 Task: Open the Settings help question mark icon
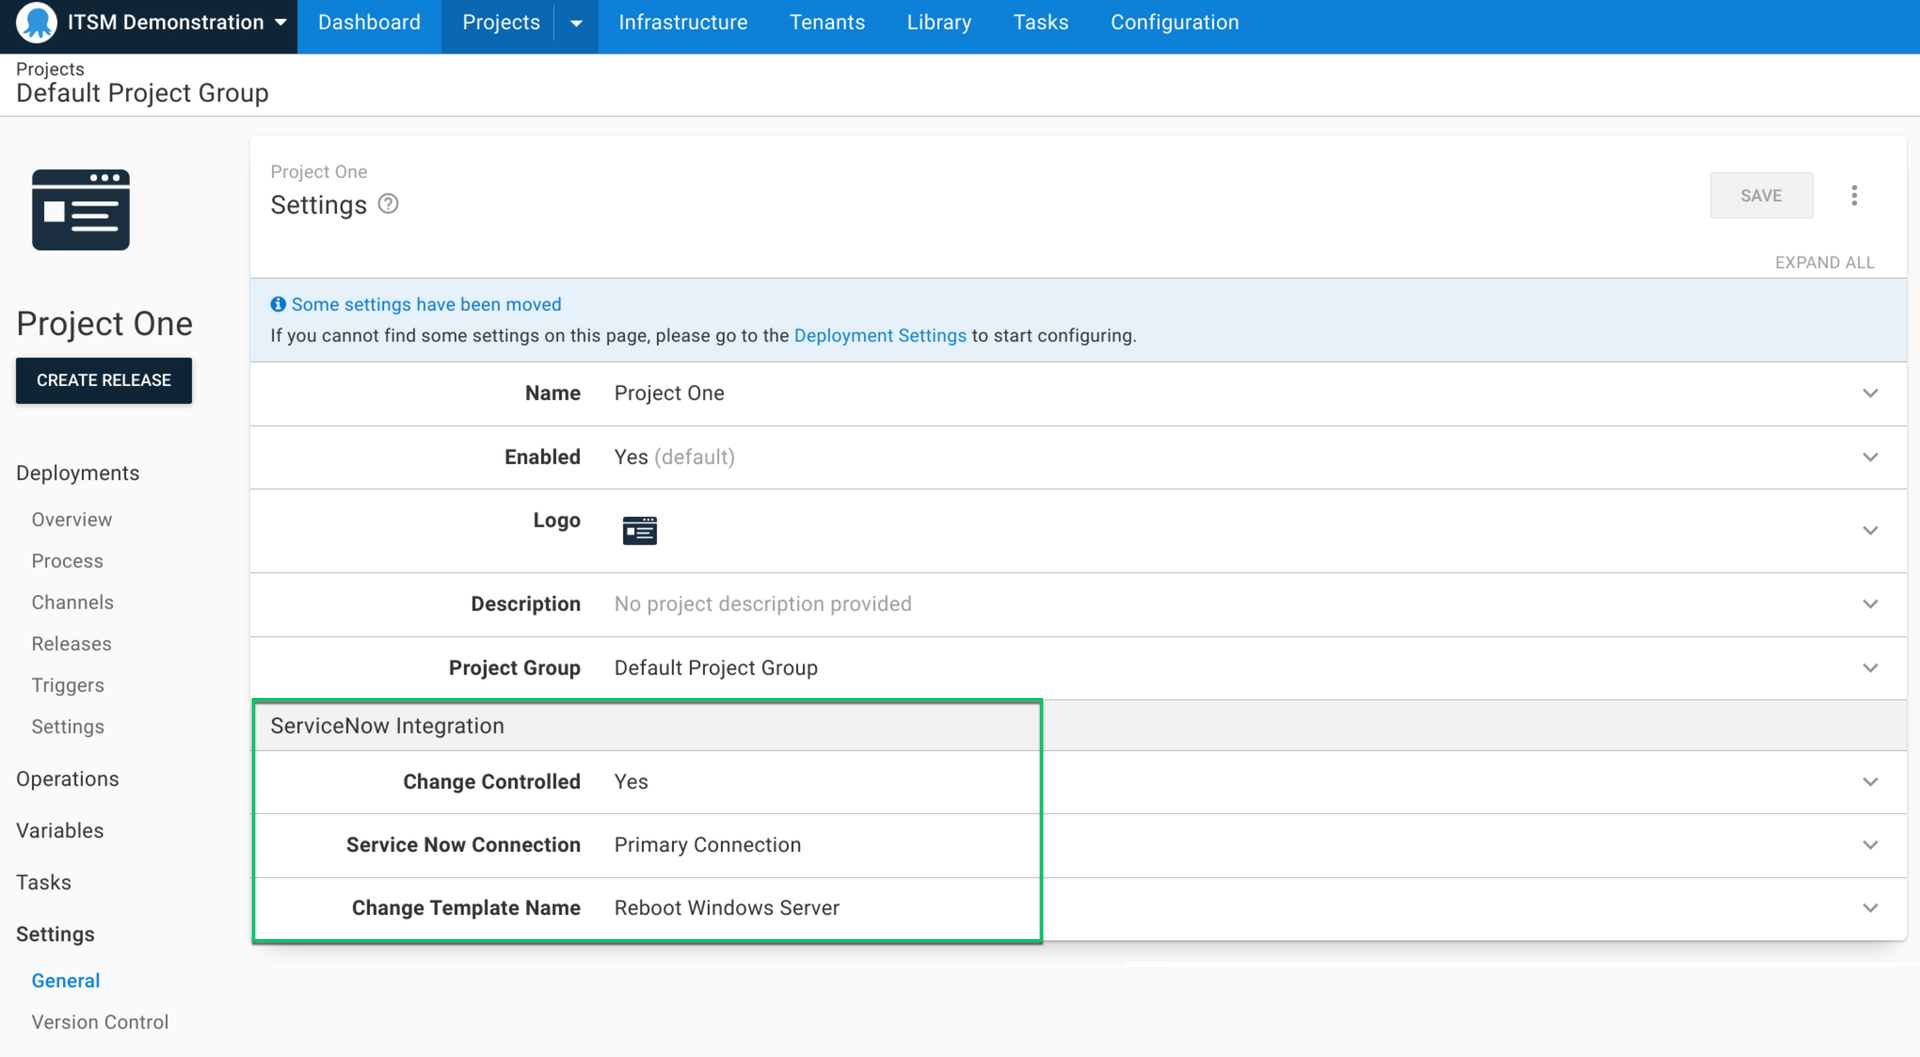[388, 203]
